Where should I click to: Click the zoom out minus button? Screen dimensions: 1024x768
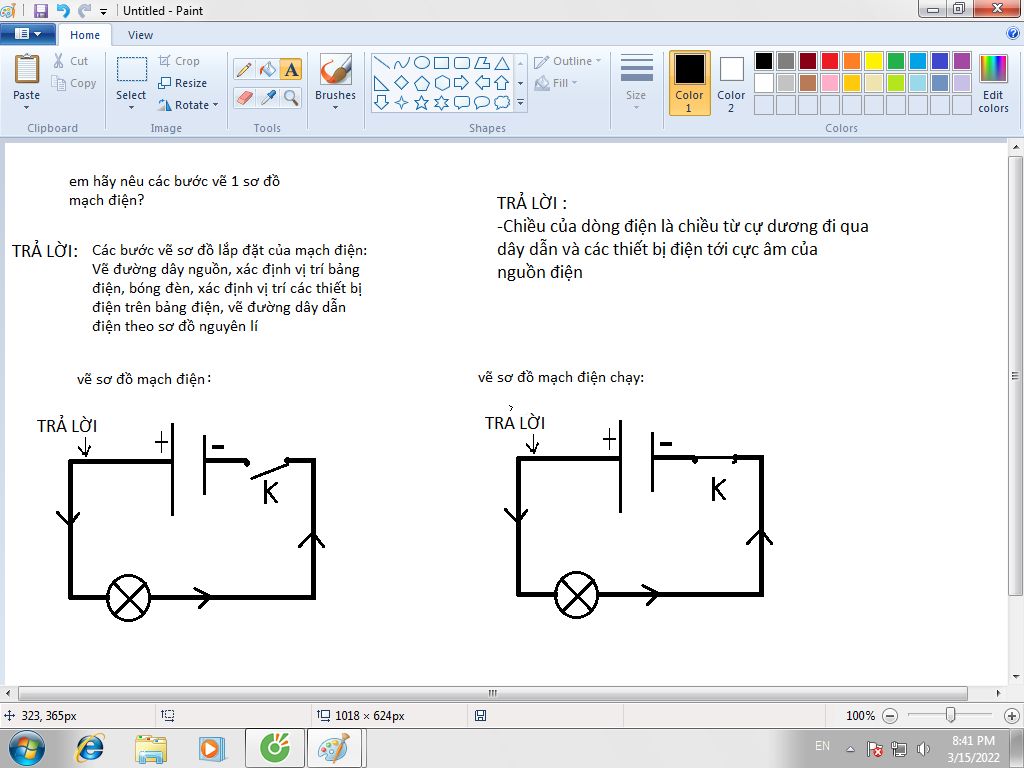[890, 716]
